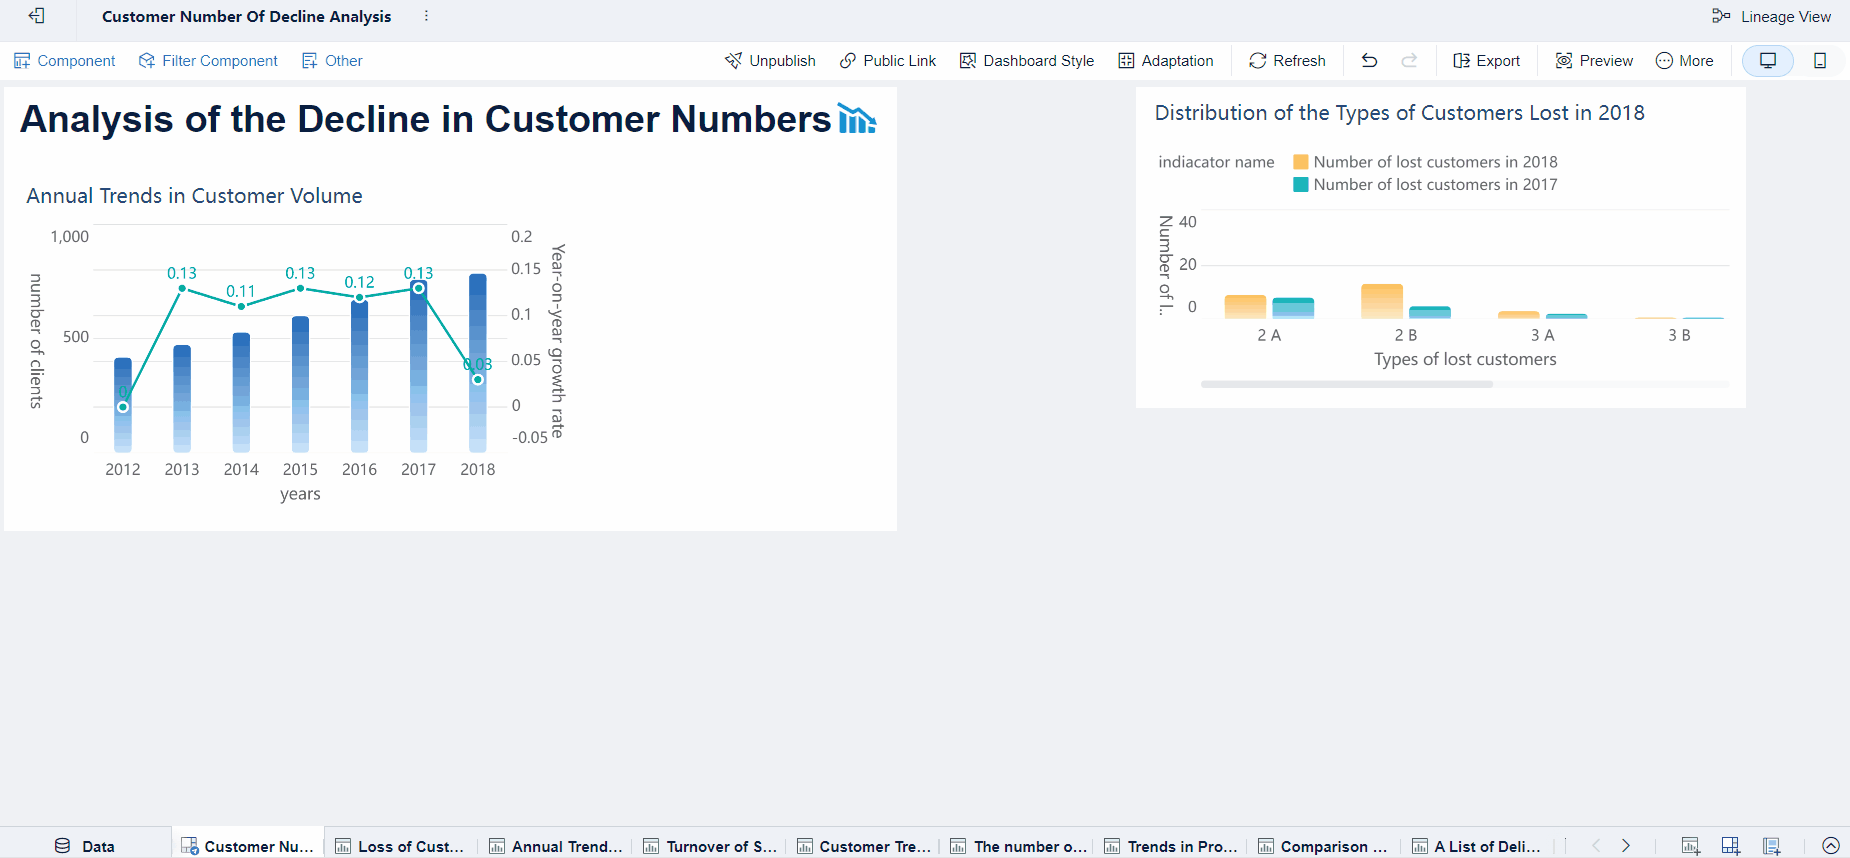The height and width of the screenshot is (858, 1850).
Task: Open the 'Customer Tre...' tab
Action: 863,846
